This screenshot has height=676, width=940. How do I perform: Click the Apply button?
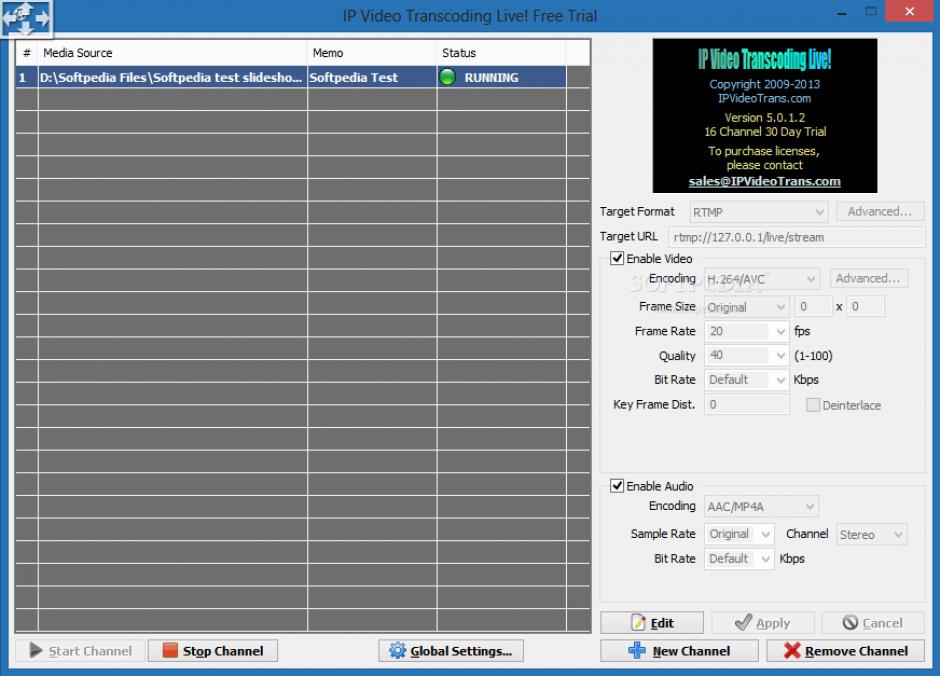click(763, 623)
